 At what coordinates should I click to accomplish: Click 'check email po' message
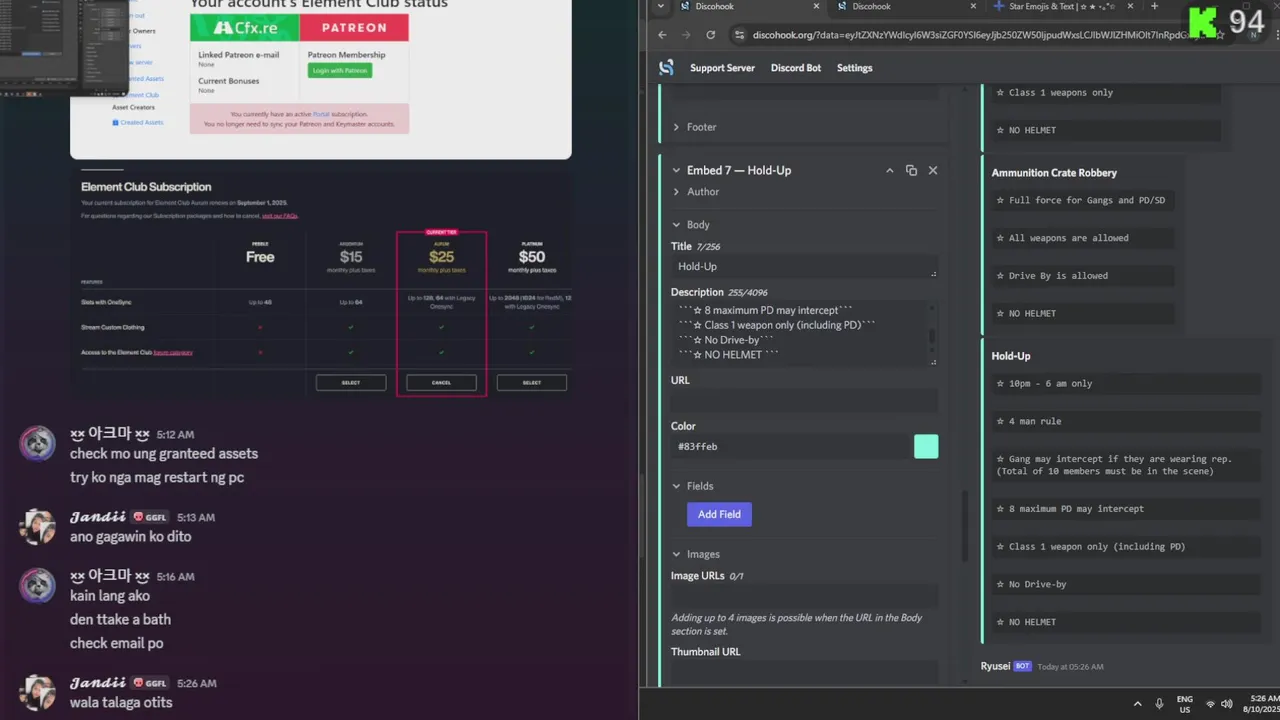[x=116, y=643]
